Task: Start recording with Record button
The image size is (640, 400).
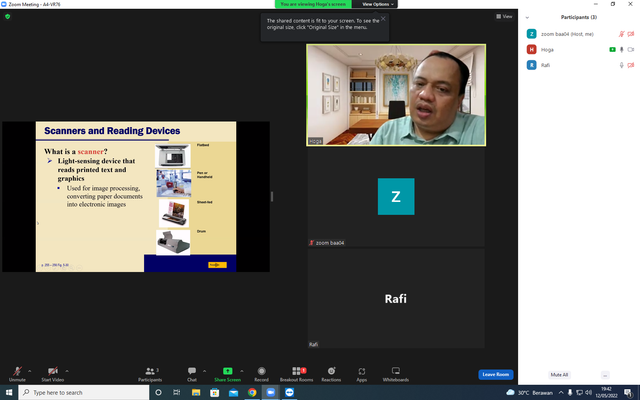Action: click(x=261, y=374)
